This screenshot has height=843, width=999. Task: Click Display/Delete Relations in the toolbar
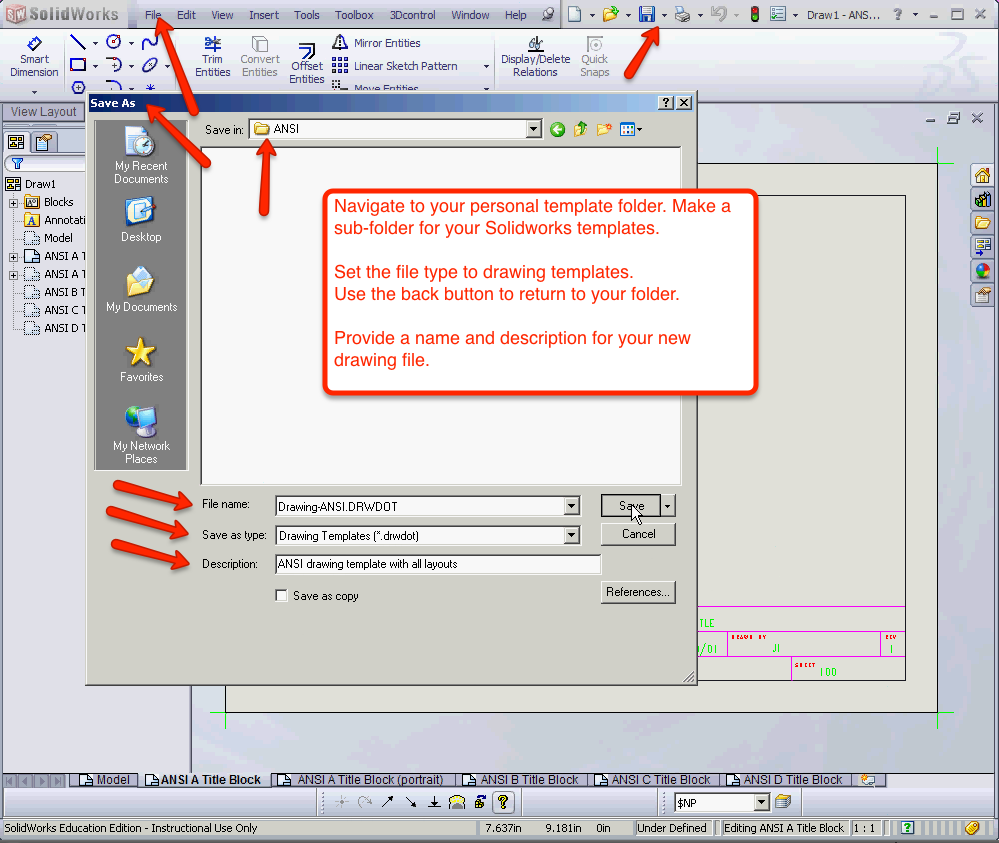pos(535,56)
